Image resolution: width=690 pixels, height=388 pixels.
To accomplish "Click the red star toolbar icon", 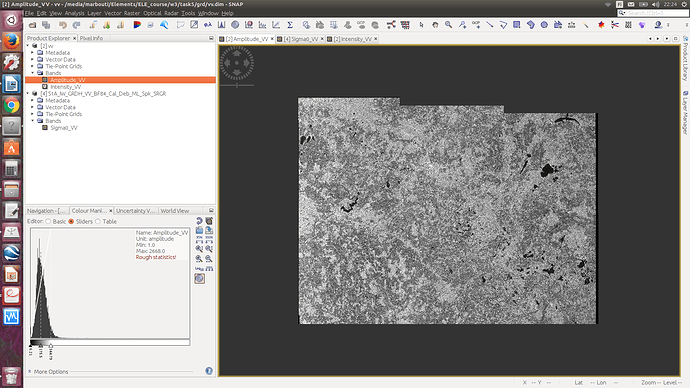I will [x=601, y=25].
